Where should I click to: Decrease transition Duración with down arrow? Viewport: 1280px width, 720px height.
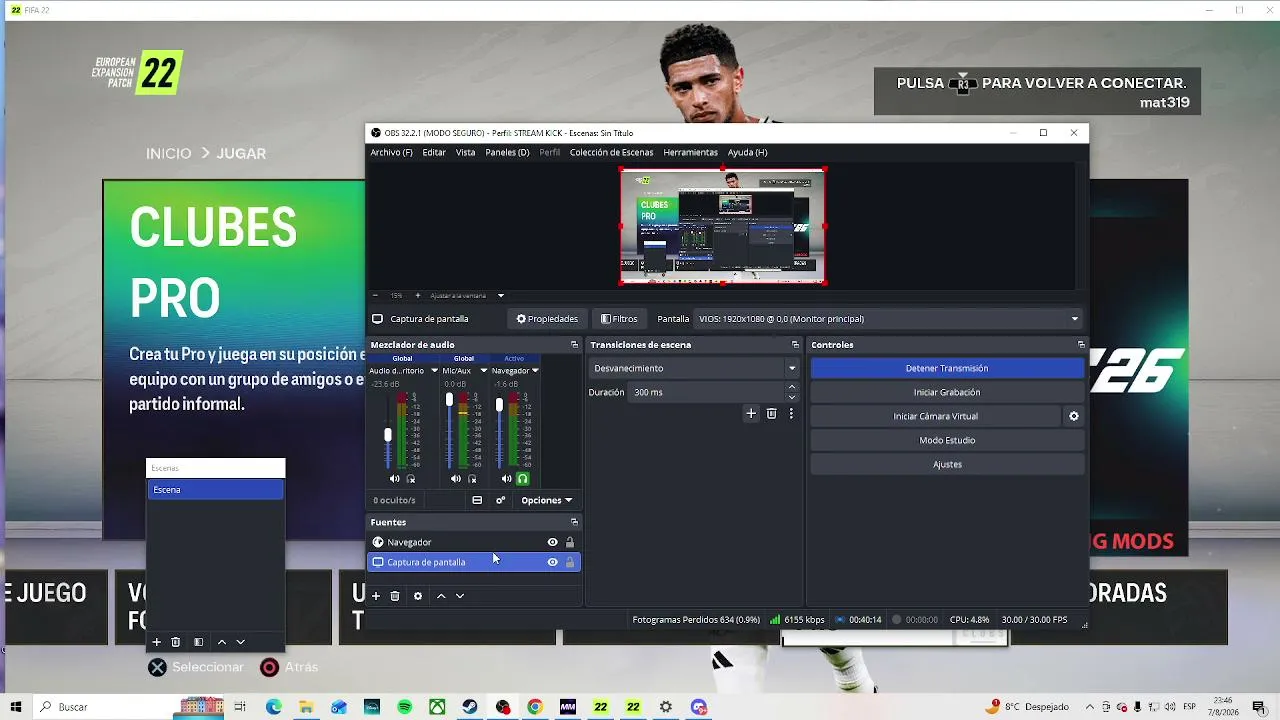792,397
